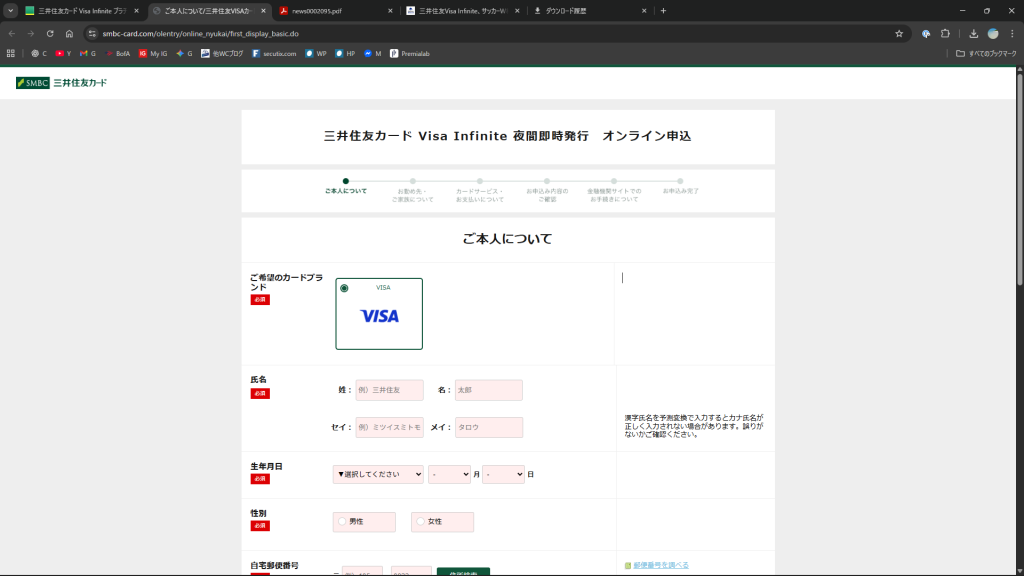Image resolution: width=1024 pixels, height=576 pixels.
Task: Open the birth month dropdown
Action: click(449, 474)
